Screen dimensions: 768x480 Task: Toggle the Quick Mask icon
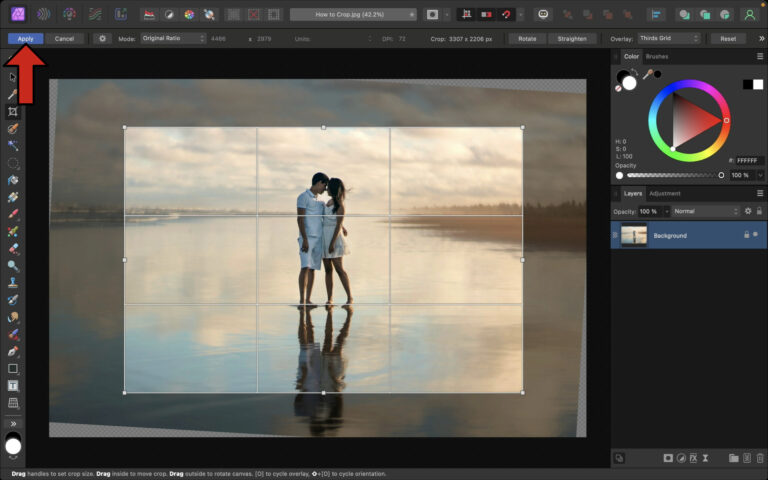(x=432, y=15)
